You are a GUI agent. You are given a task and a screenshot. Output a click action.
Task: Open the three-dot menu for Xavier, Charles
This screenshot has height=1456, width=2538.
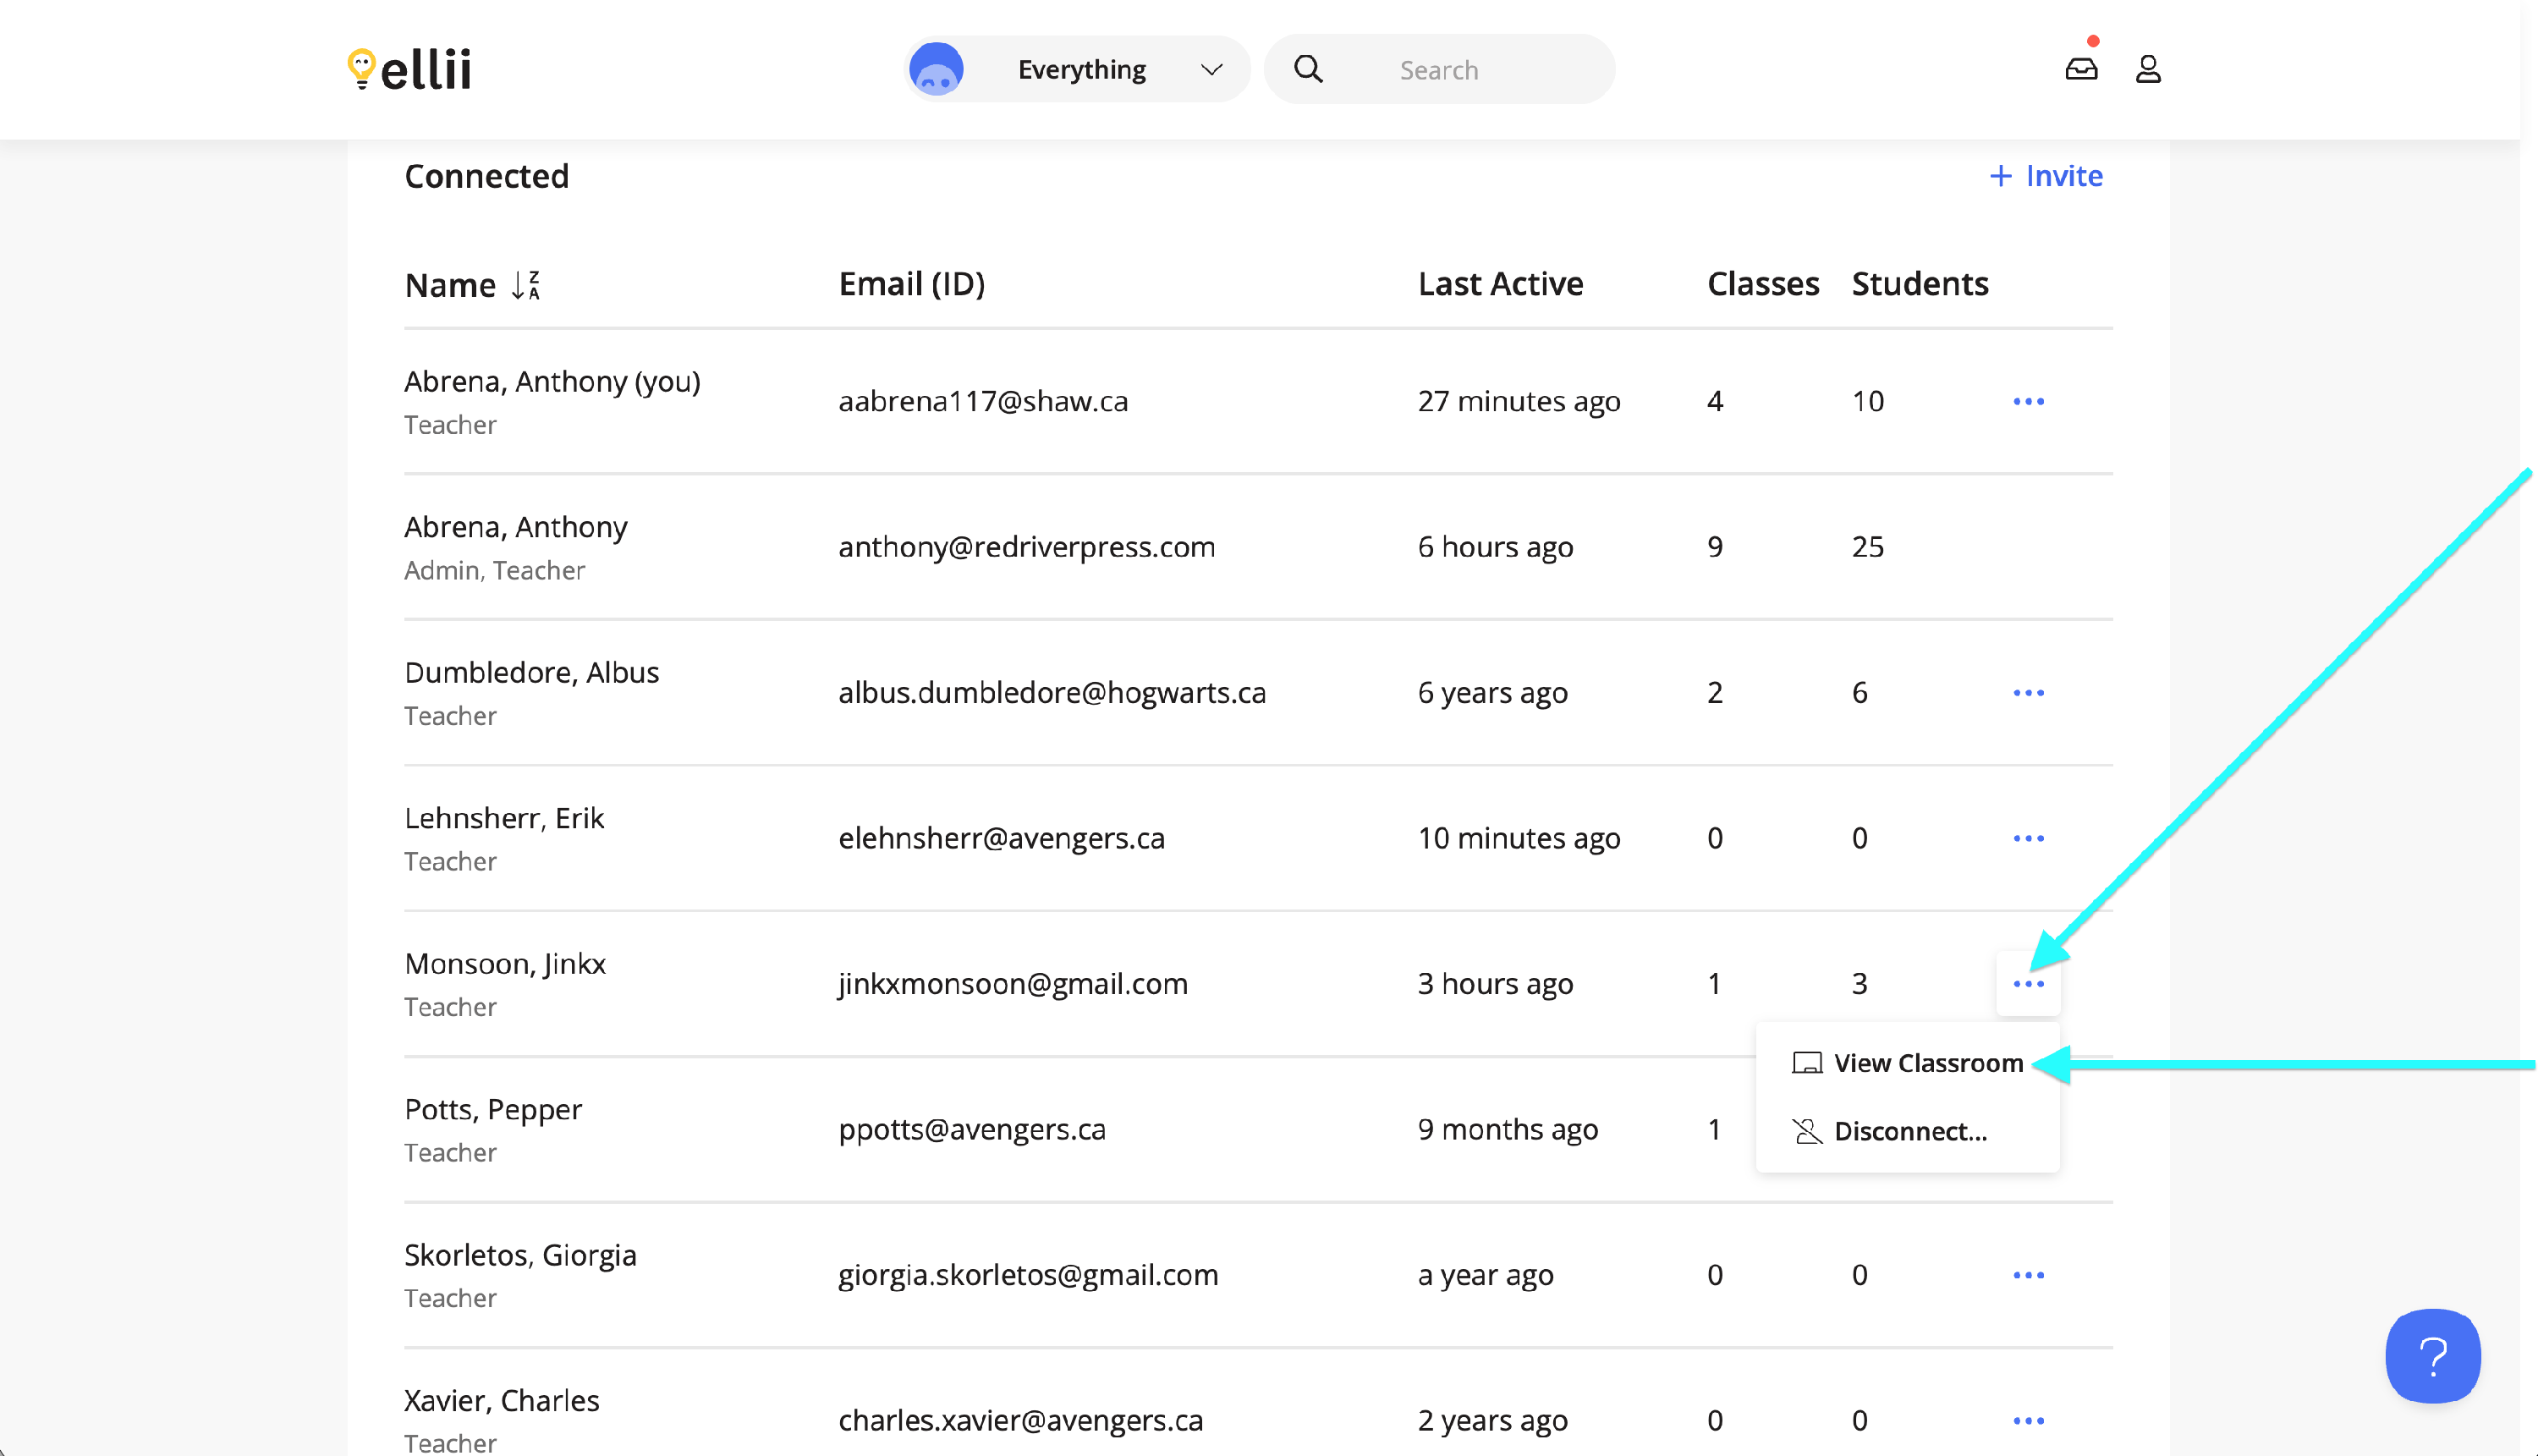(2028, 1420)
